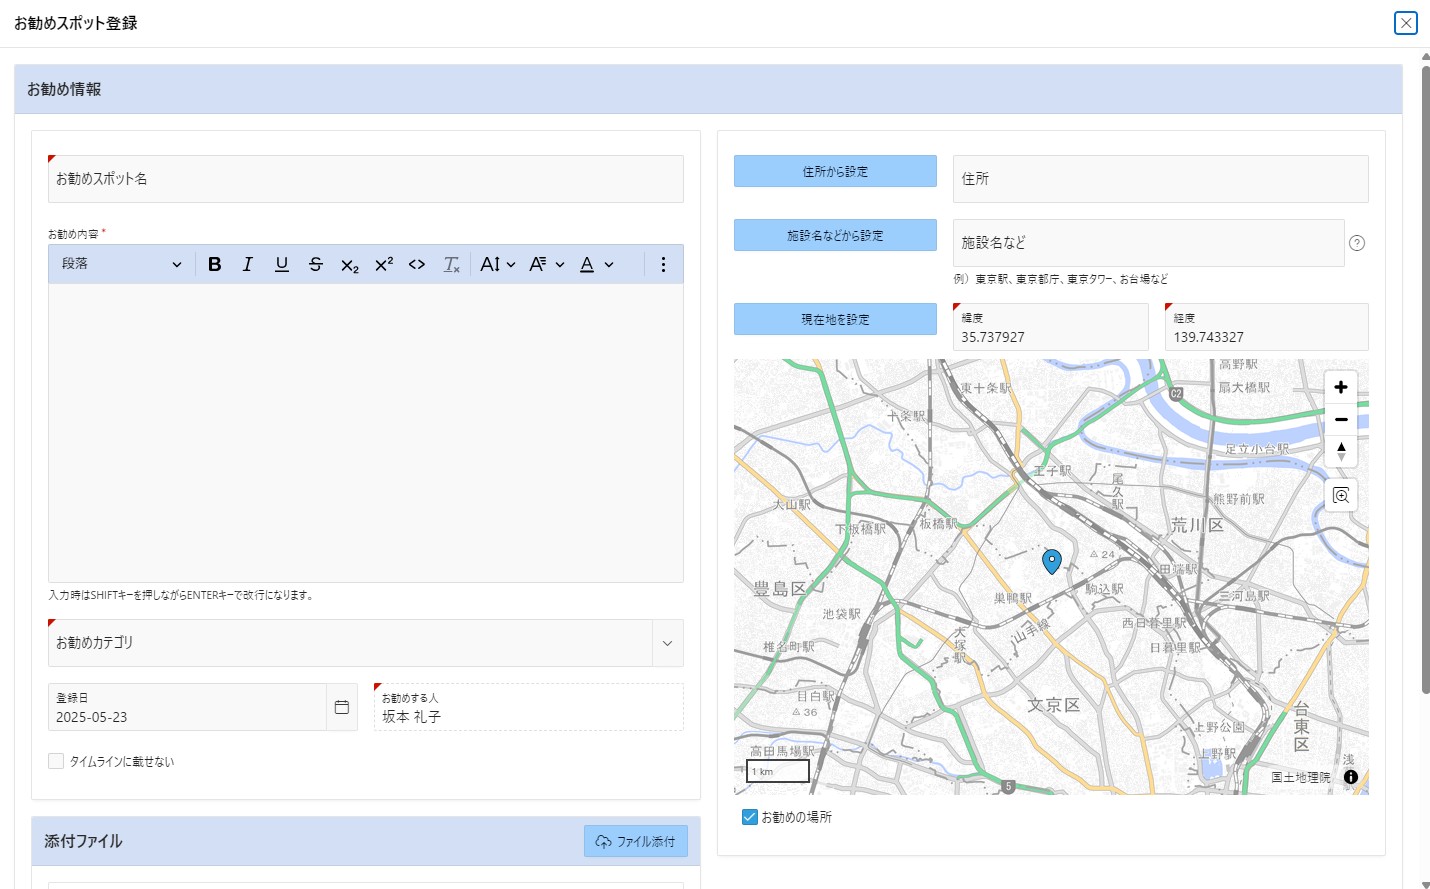Apply subscript formatting
The width and height of the screenshot is (1430, 889).
pyautogui.click(x=350, y=264)
